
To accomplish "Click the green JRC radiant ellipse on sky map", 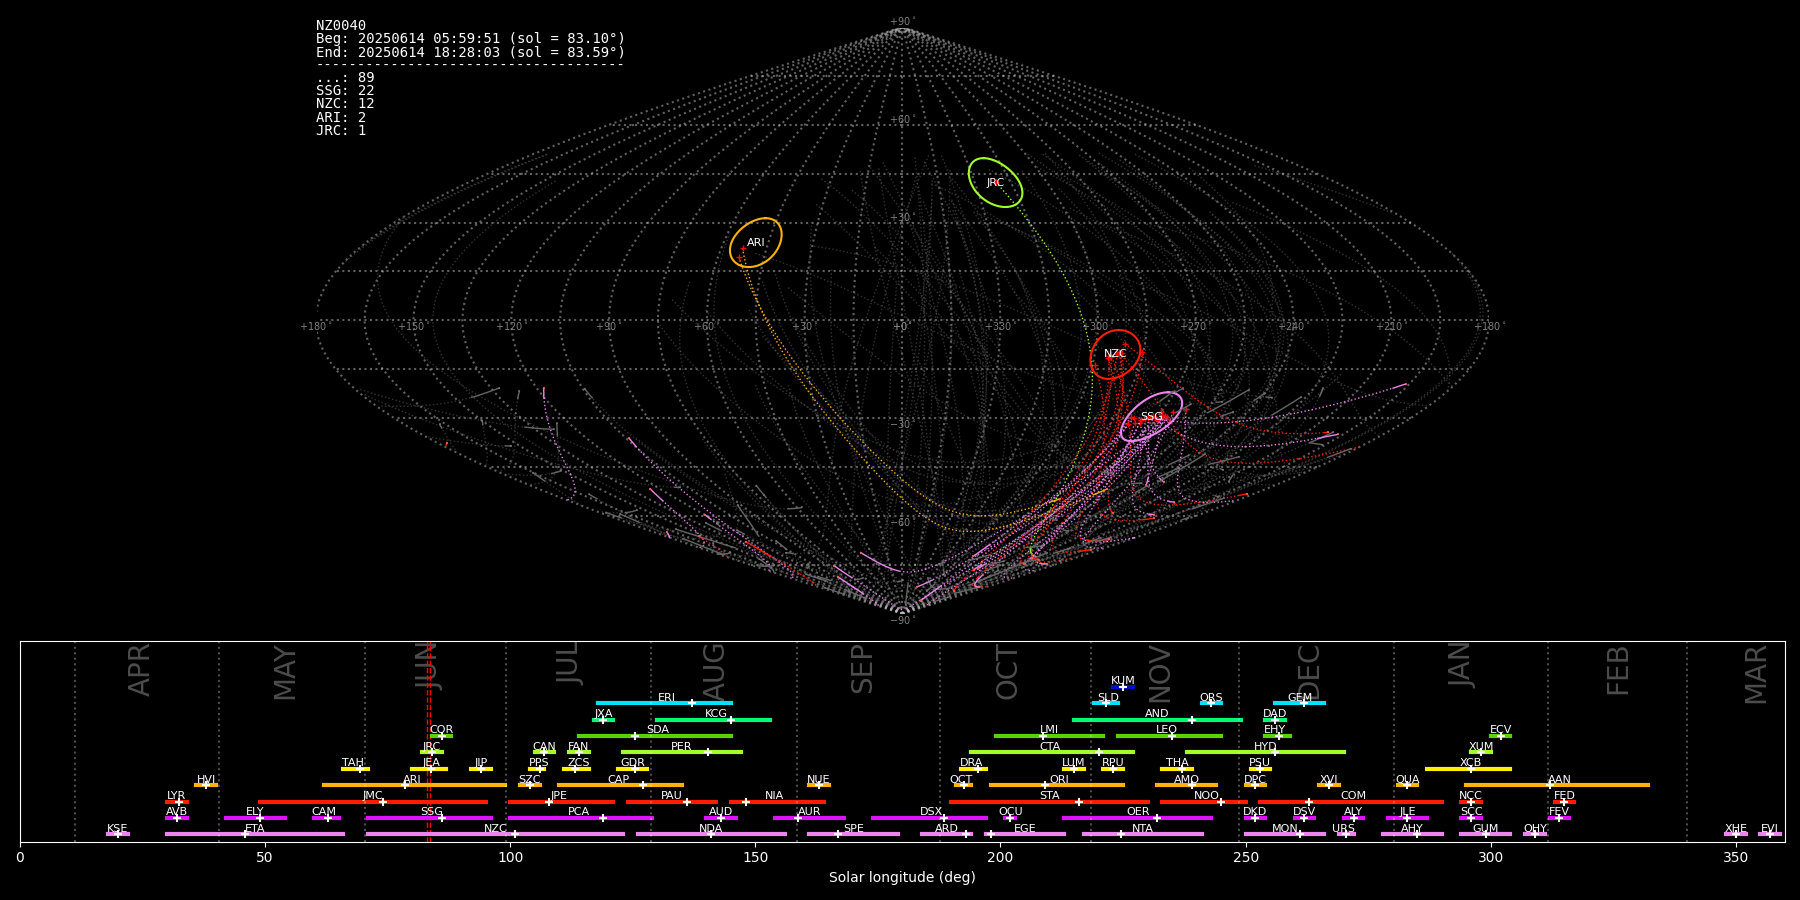I will (995, 182).
